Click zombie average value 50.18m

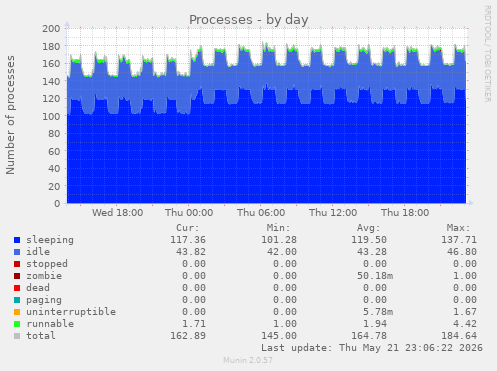(x=375, y=276)
